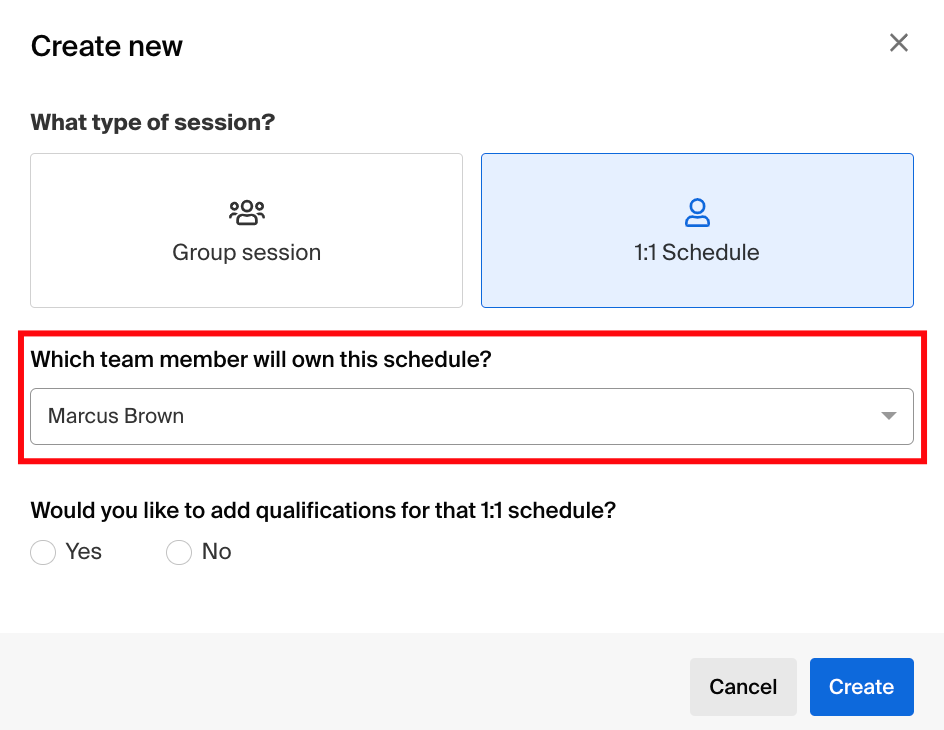
Task: Click the dropdown arrow beside Marcus Brown
Action: pos(888,416)
